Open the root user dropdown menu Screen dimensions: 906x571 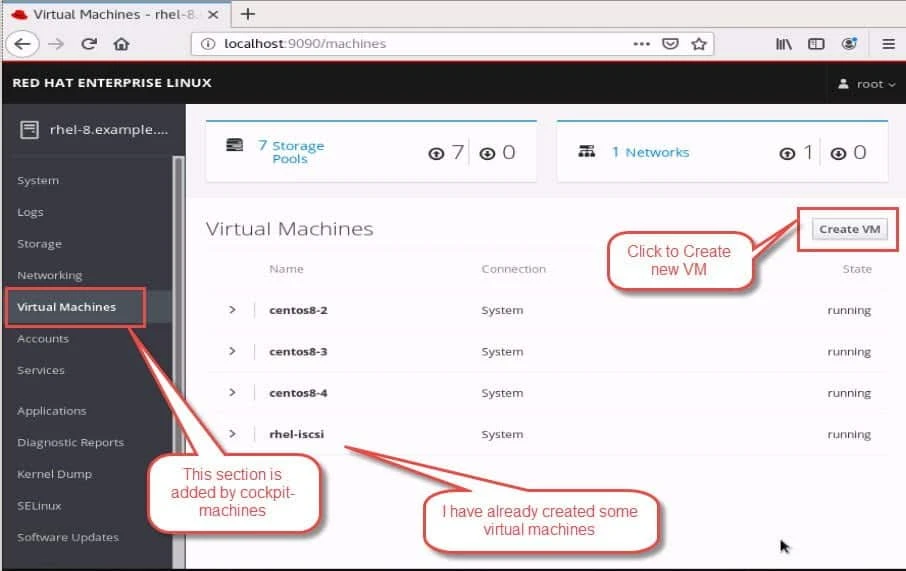[867, 84]
